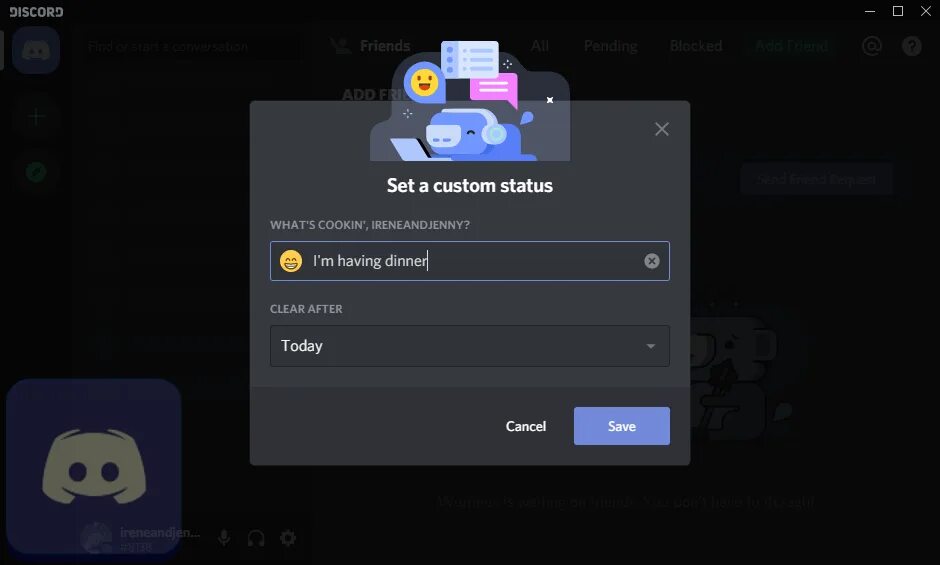Clear the custom status text

(652, 261)
